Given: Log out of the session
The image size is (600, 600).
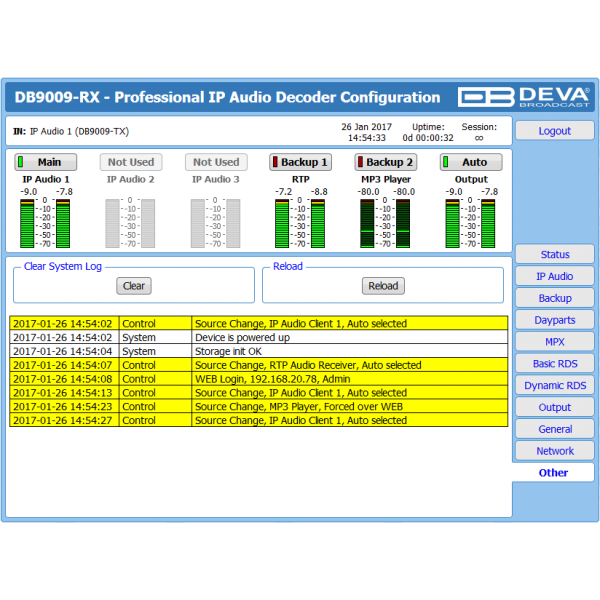Looking at the screenshot, I should tap(554, 131).
